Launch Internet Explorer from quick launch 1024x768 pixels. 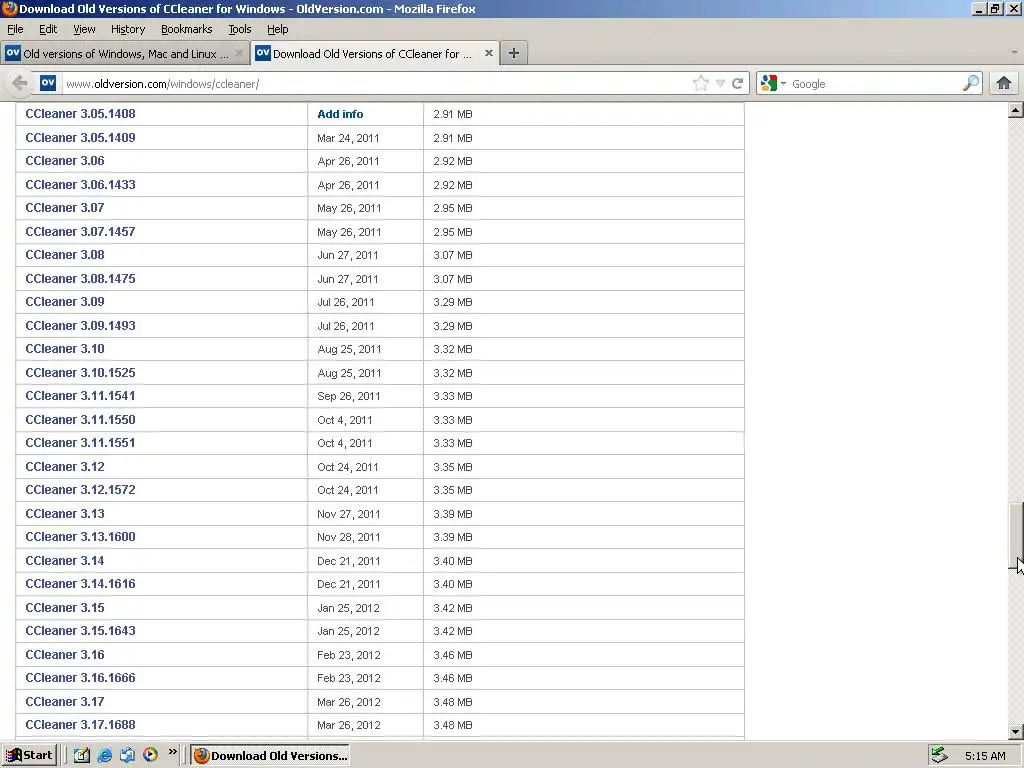click(x=104, y=756)
